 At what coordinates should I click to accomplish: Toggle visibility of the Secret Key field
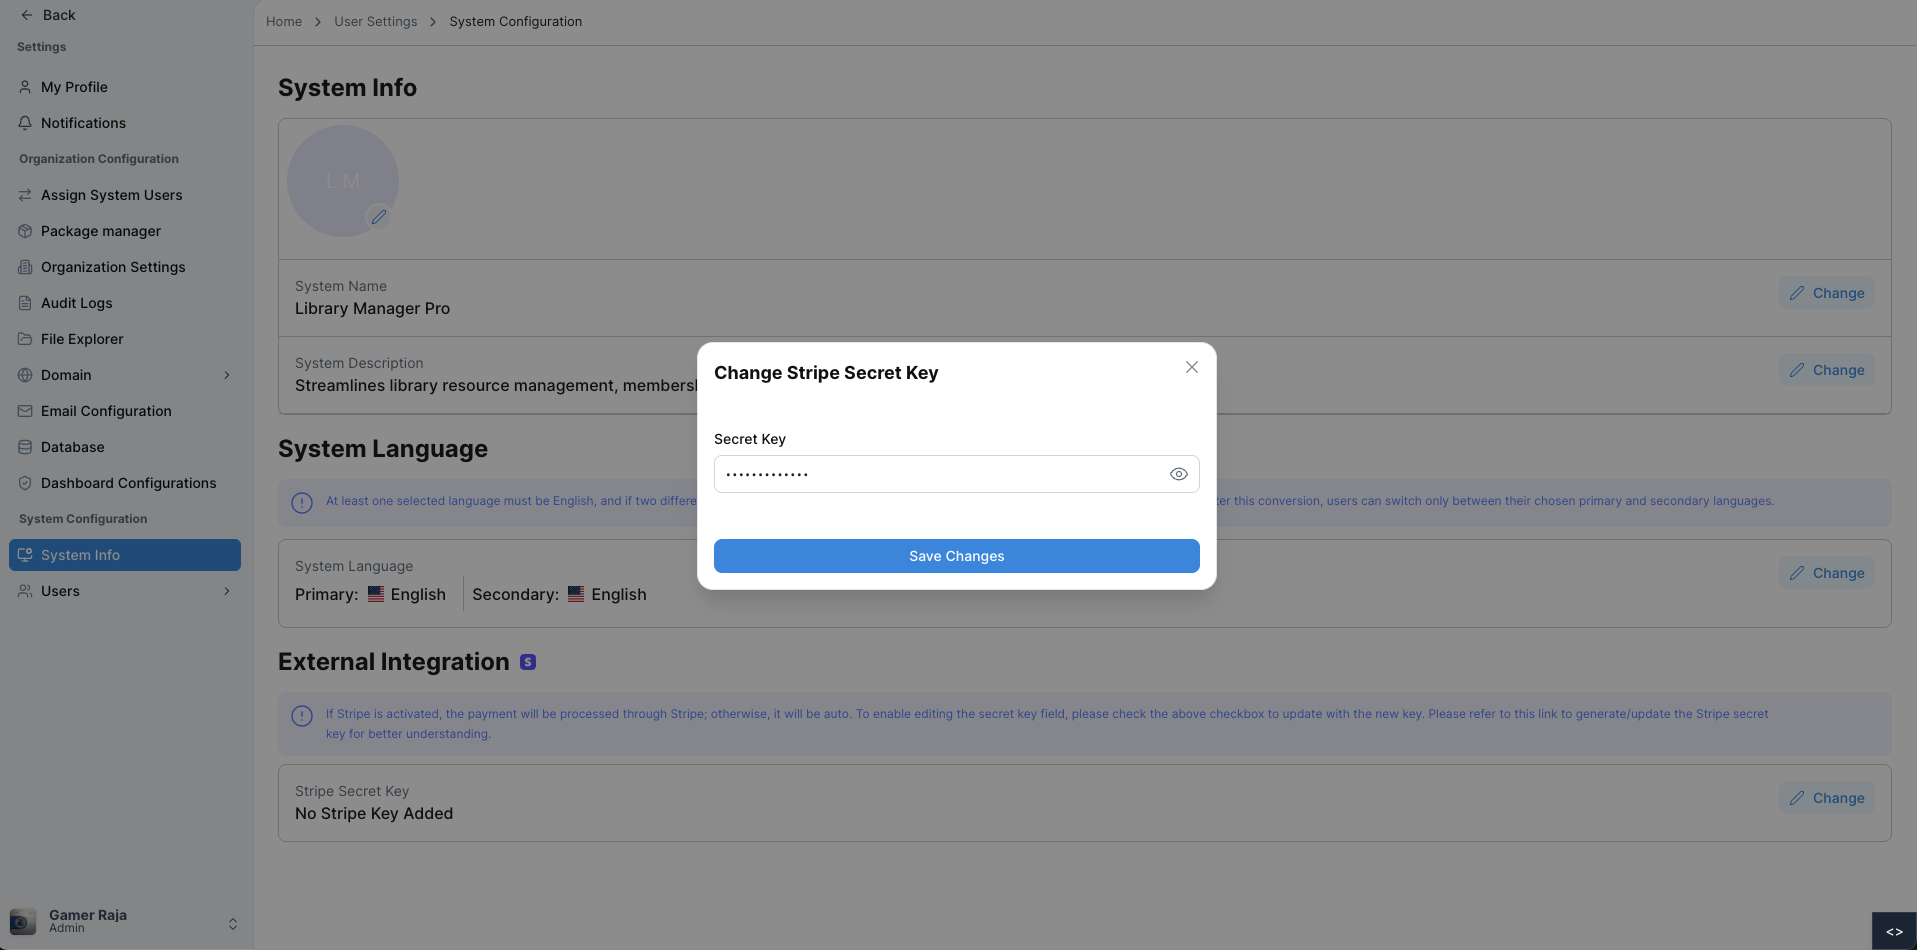coord(1178,473)
